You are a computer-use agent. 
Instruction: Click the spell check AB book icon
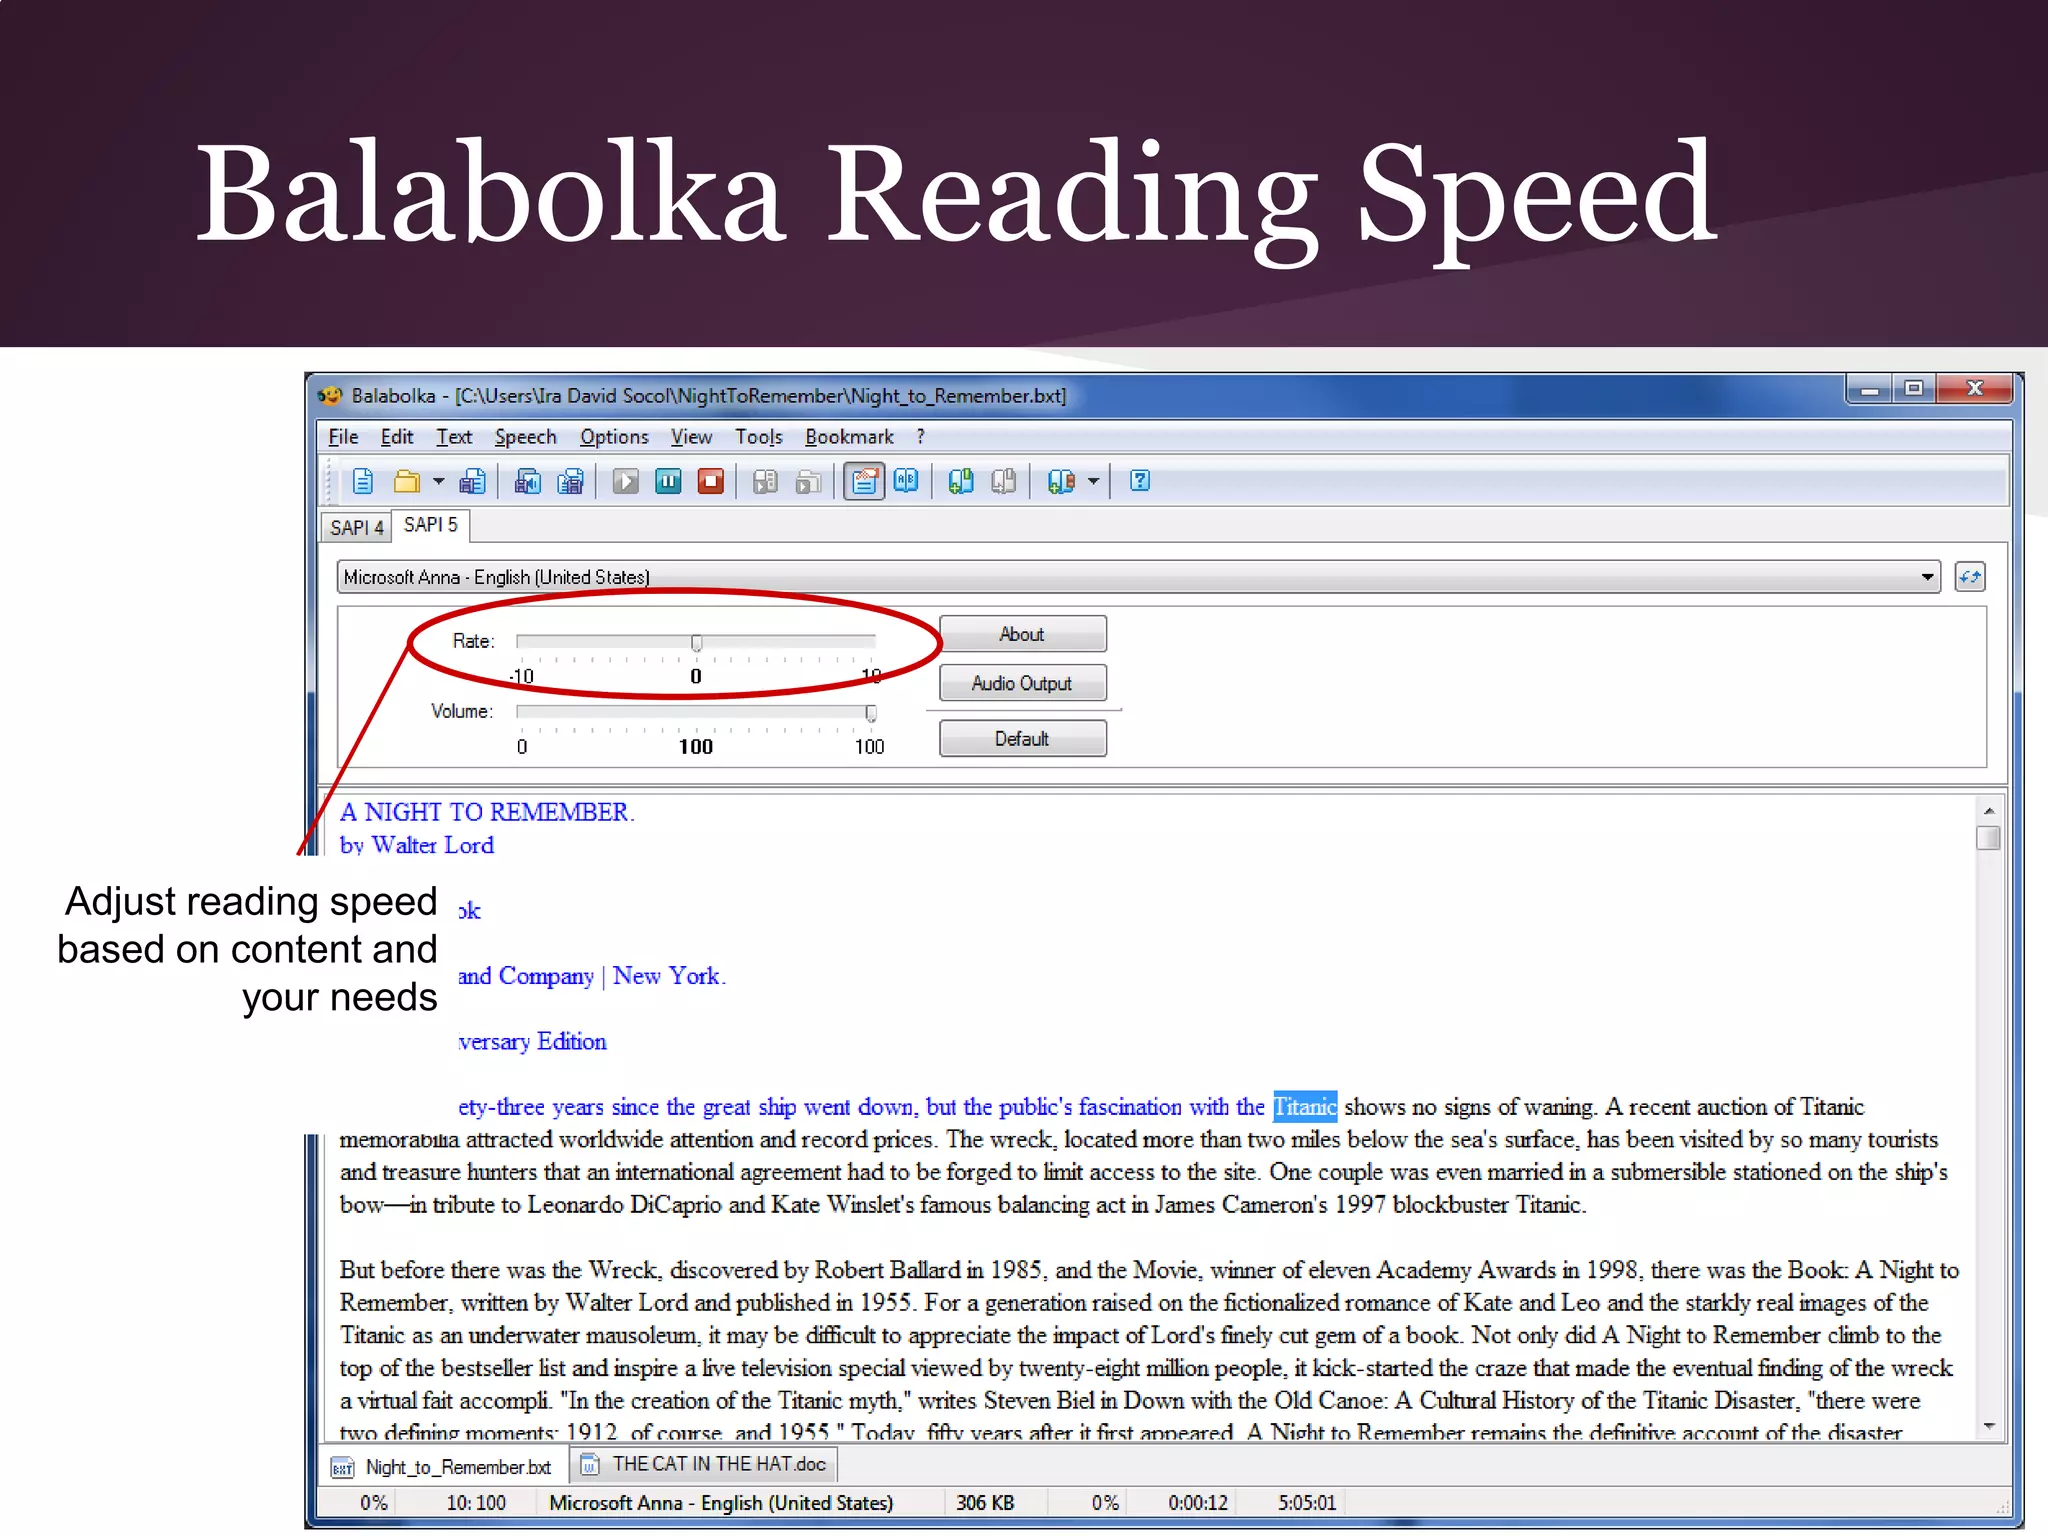[x=906, y=482]
